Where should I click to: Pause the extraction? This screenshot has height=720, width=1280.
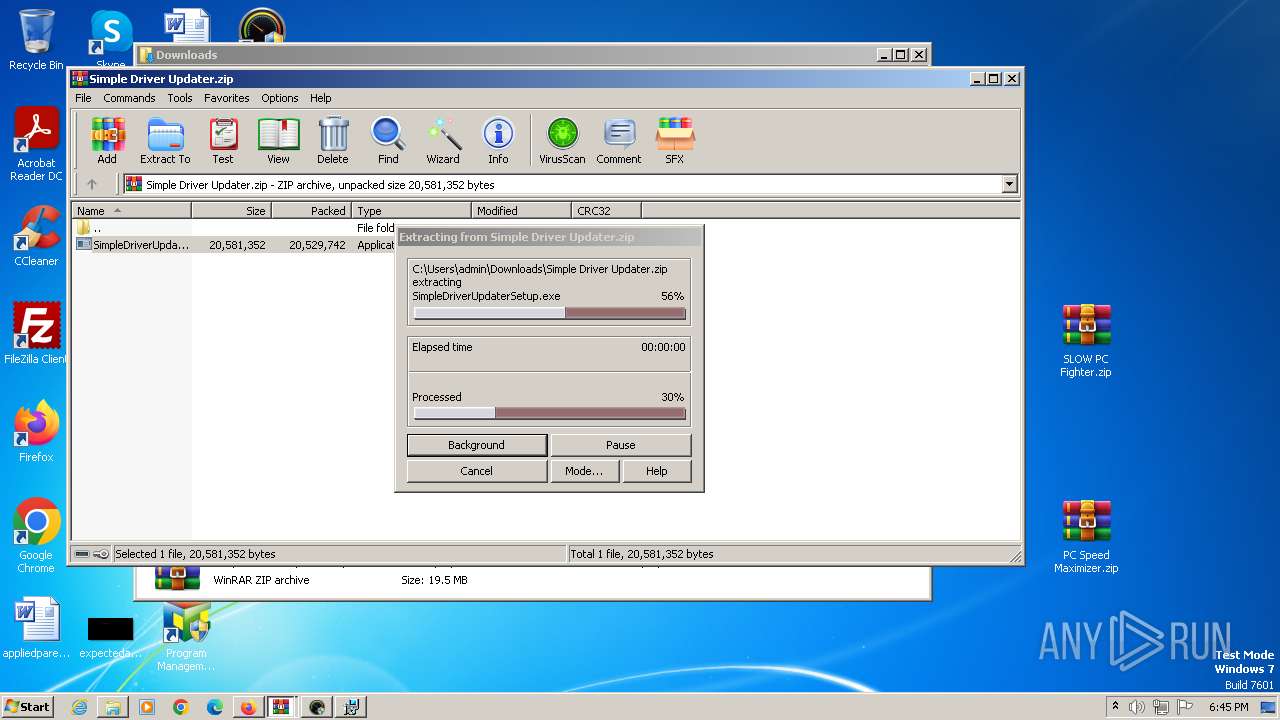pyautogui.click(x=621, y=445)
